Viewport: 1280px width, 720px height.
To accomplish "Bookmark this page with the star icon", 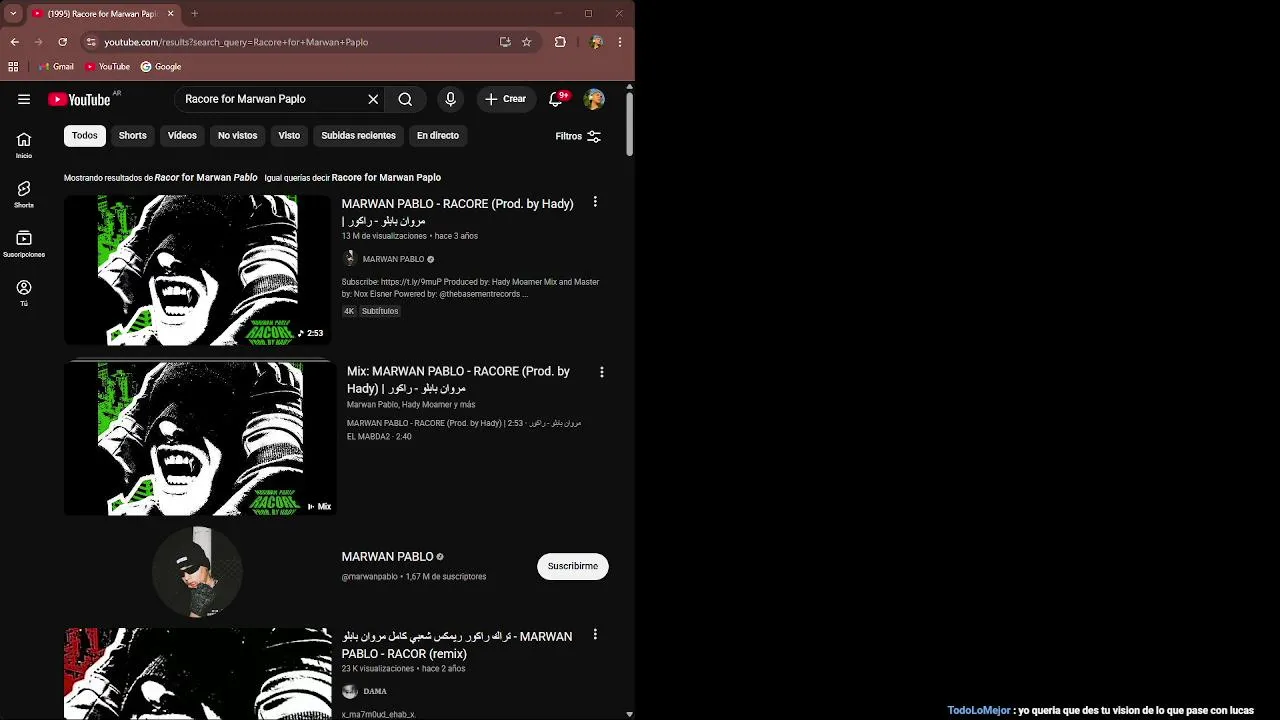I will pos(527,42).
